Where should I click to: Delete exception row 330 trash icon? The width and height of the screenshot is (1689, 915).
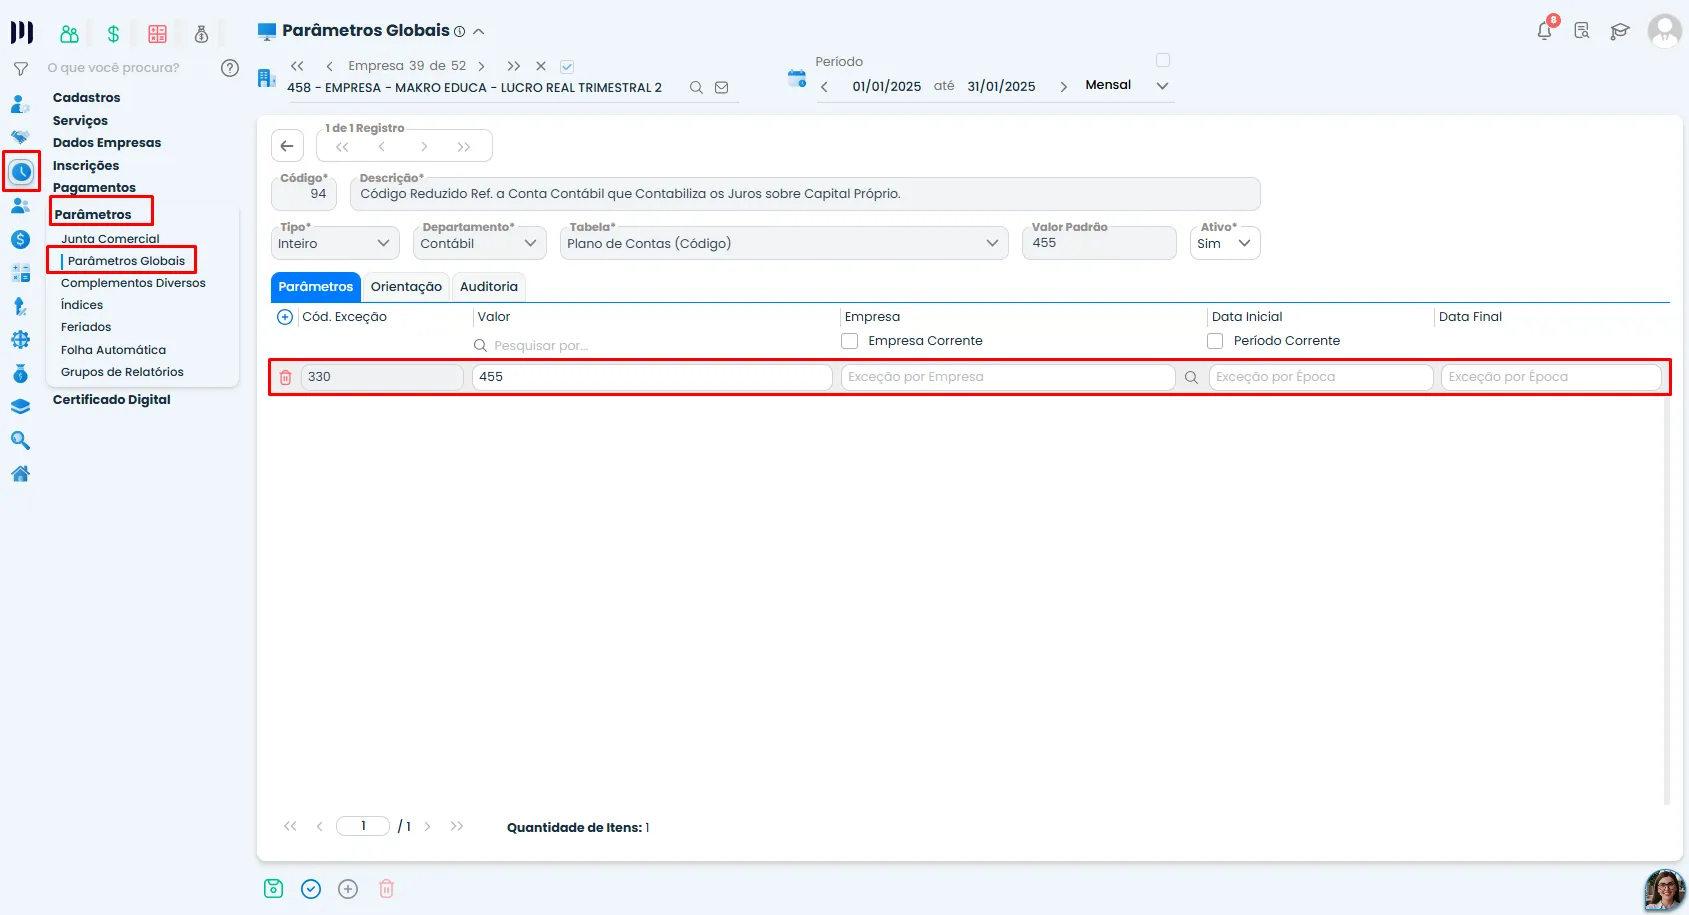(285, 377)
